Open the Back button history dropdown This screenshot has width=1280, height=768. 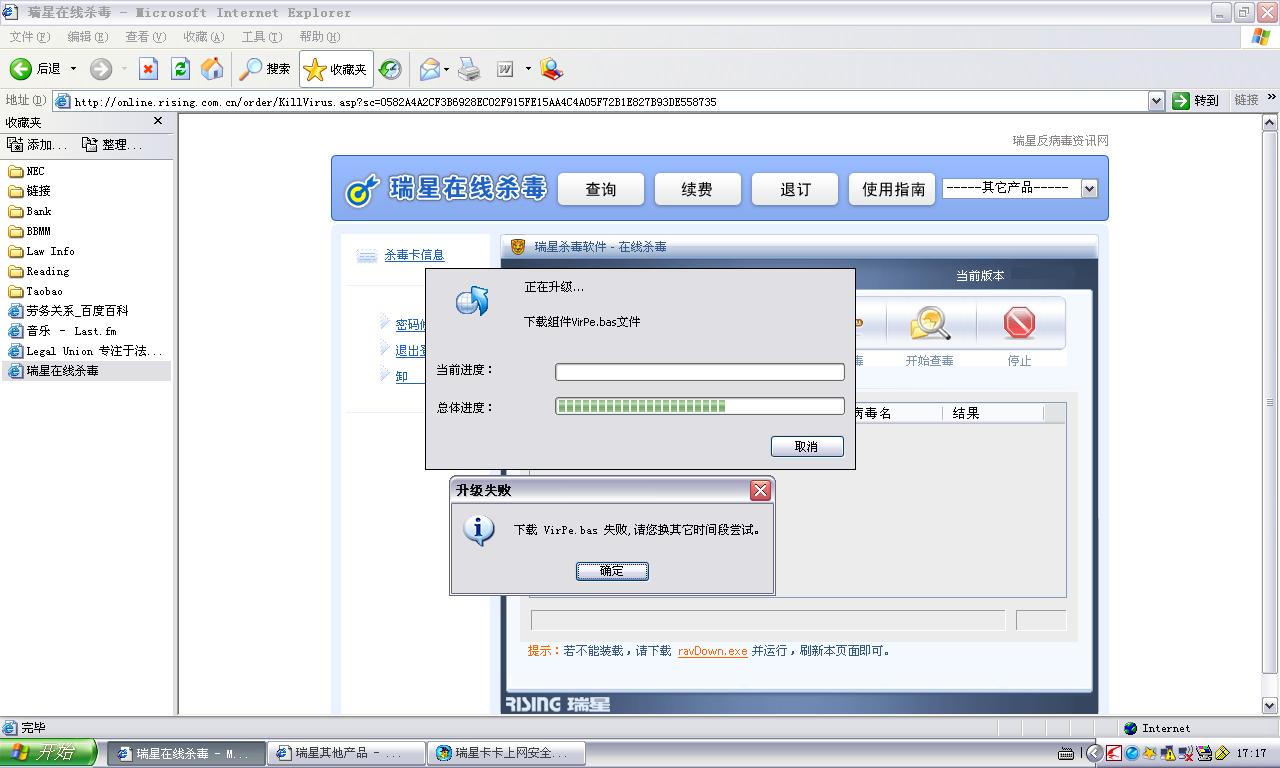coord(74,69)
